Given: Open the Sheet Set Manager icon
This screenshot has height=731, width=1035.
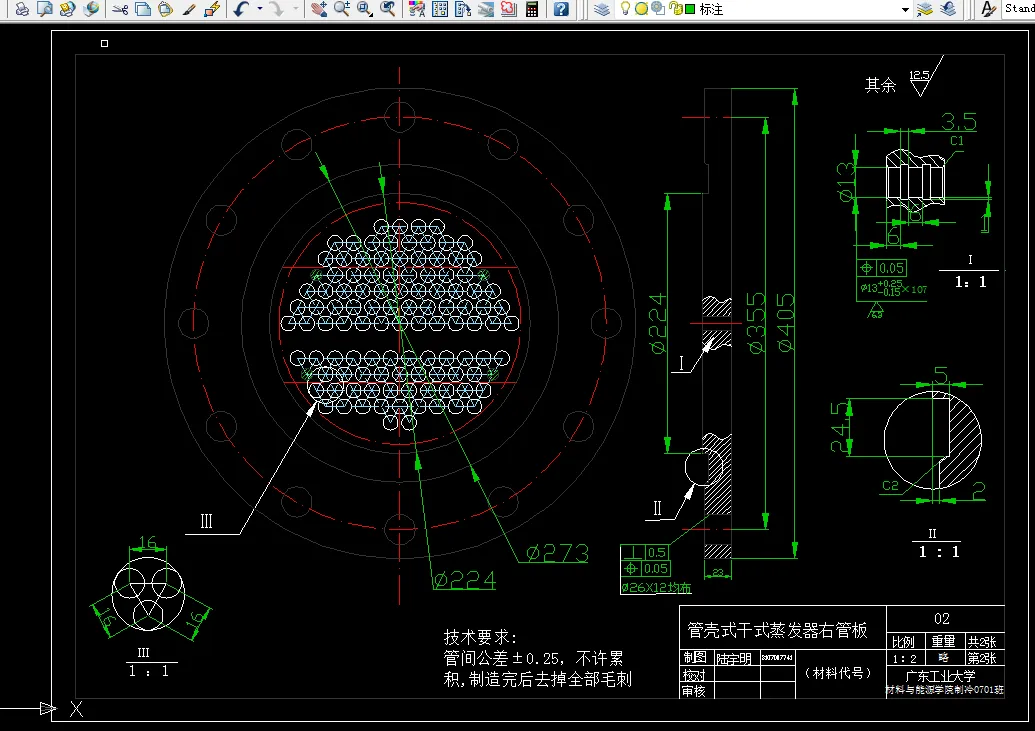Looking at the screenshot, I should (486, 9).
